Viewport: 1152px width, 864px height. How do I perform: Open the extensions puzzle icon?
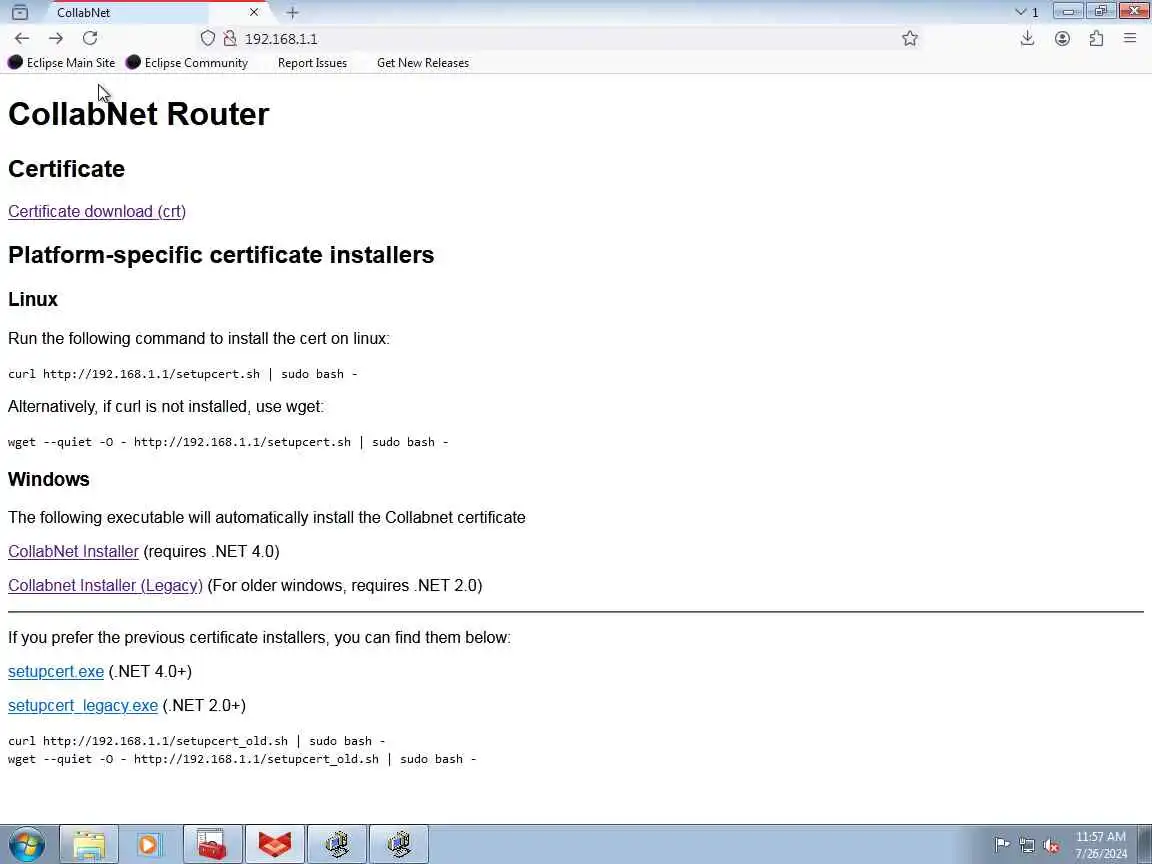pyautogui.click(x=1096, y=38)
